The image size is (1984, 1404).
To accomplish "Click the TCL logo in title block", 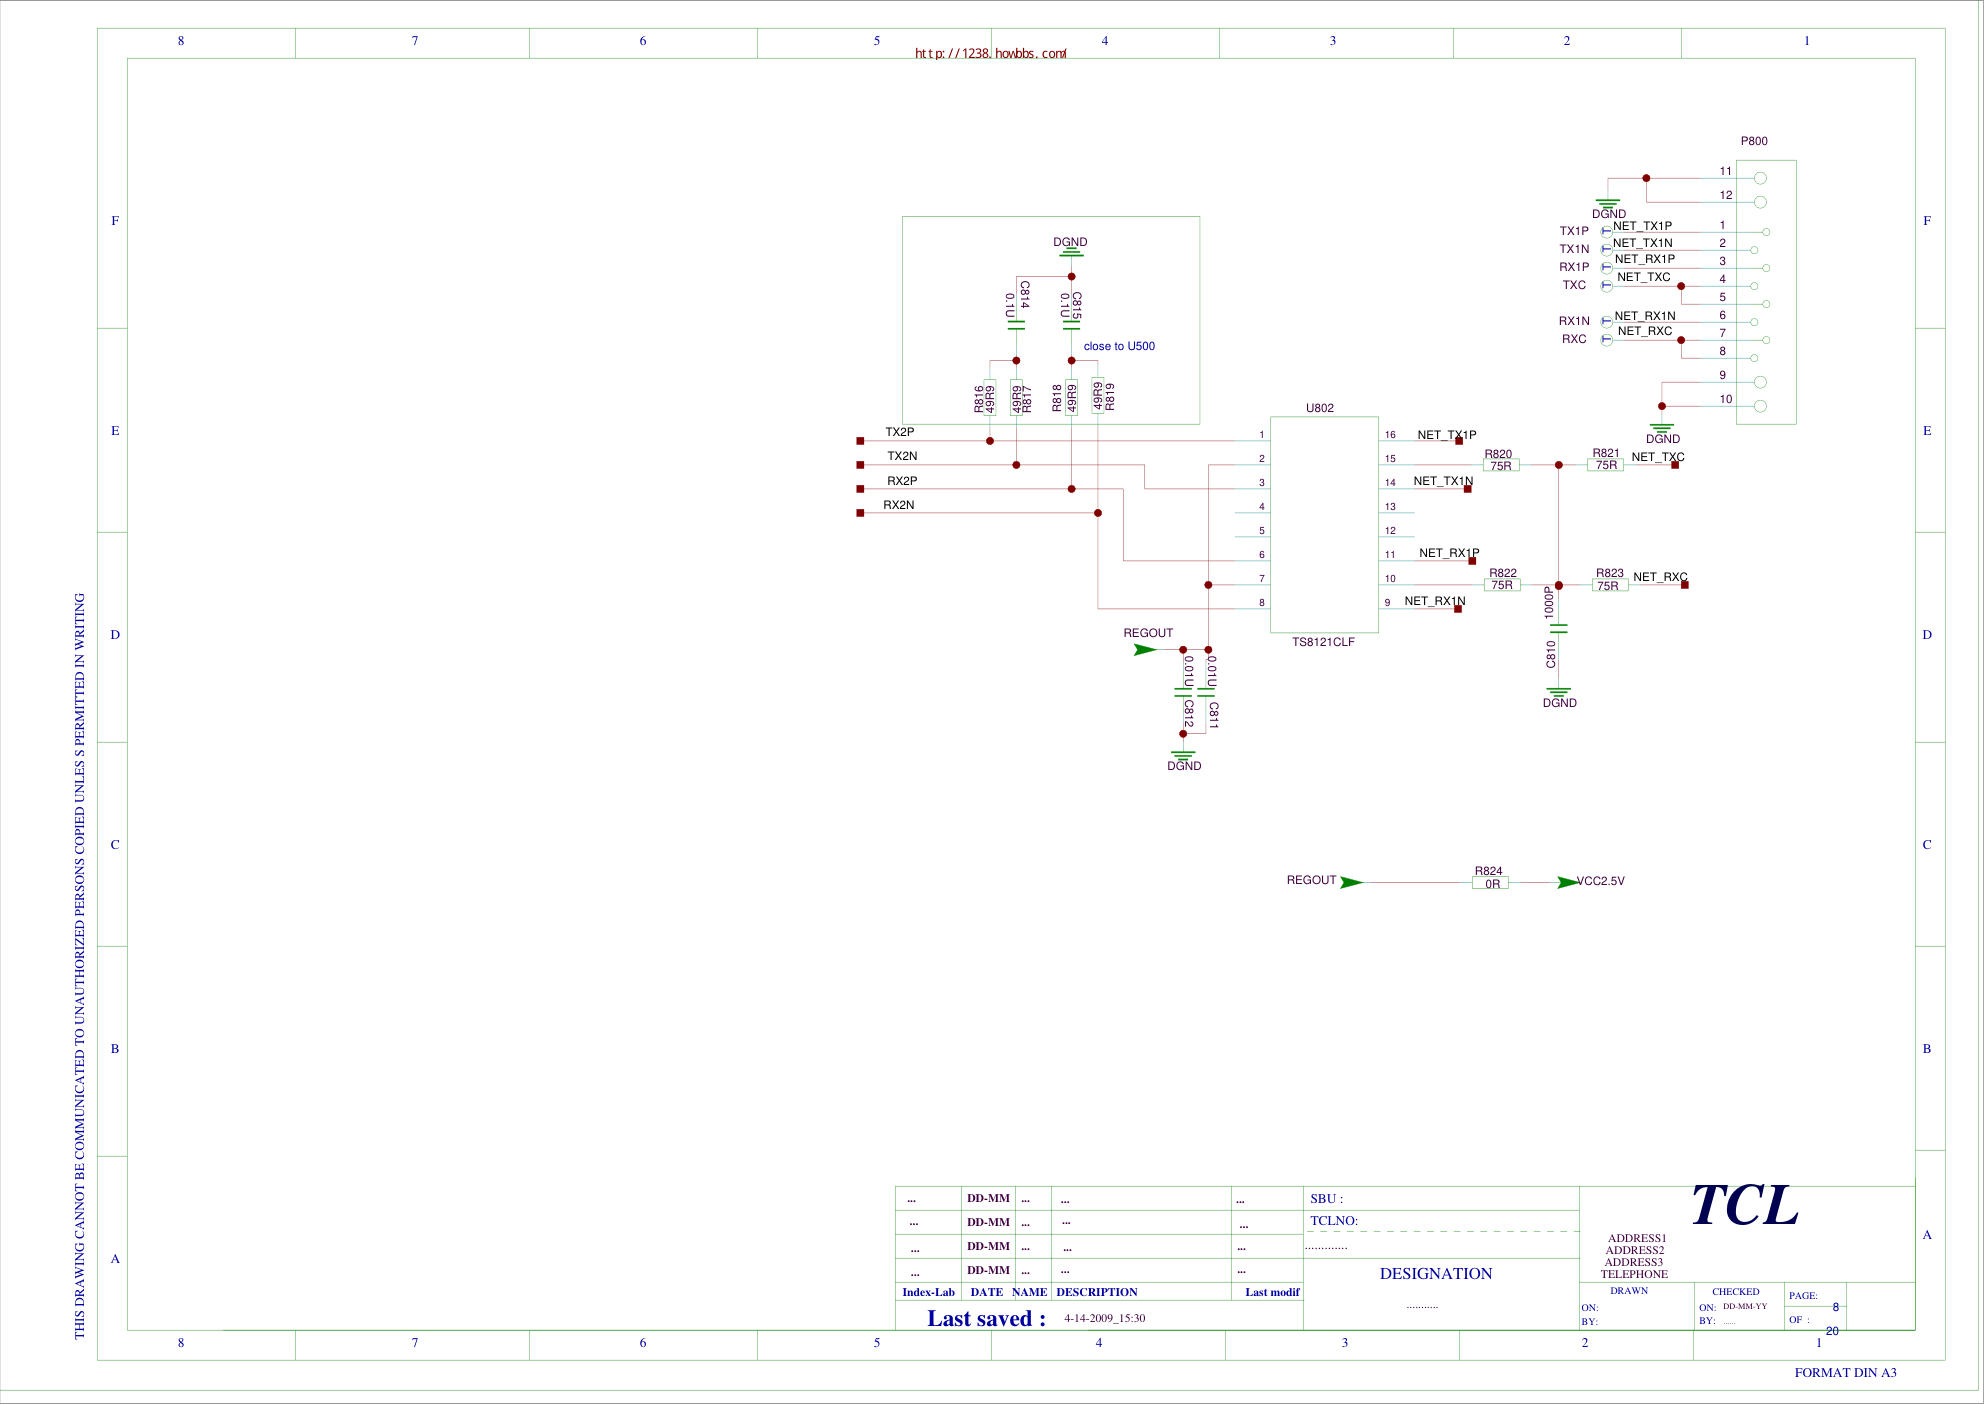I will (1745, 1205).
